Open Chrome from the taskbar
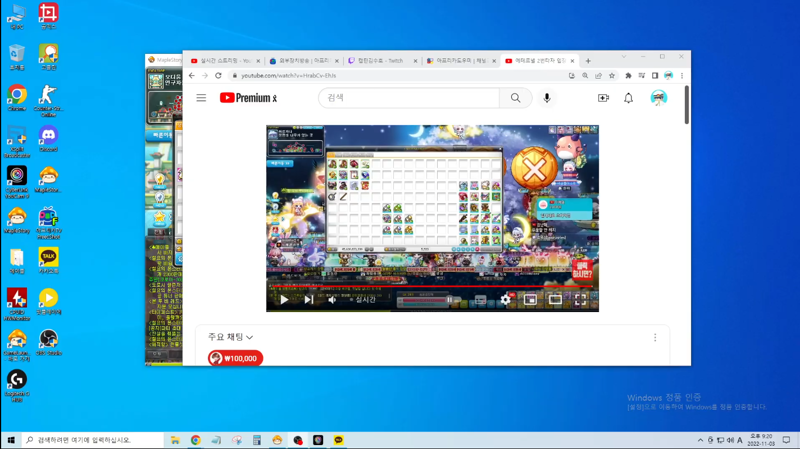Screen dimensions: 800x449 (195, 440)
